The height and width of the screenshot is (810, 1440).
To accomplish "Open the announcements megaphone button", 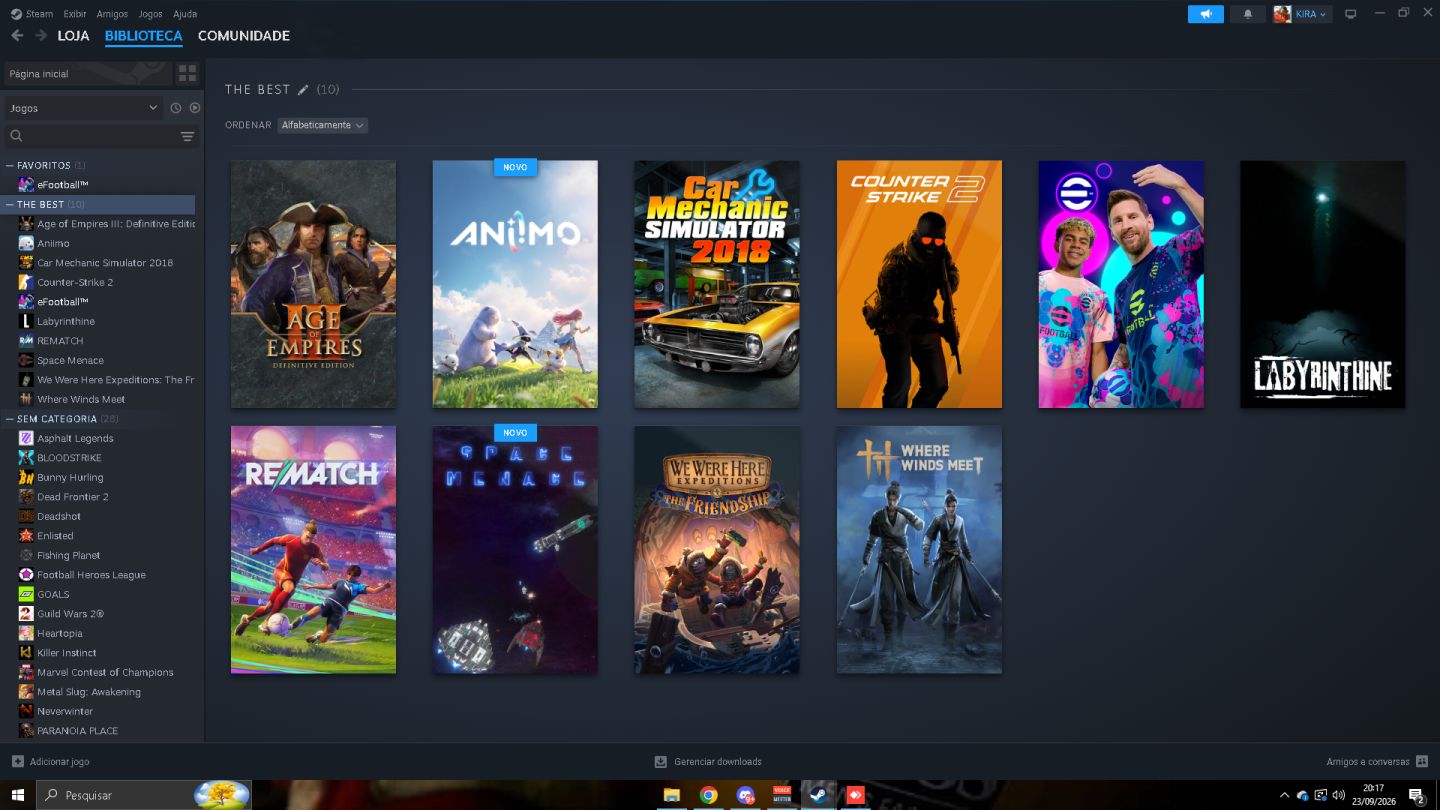I will click(x=1206, y=14).
